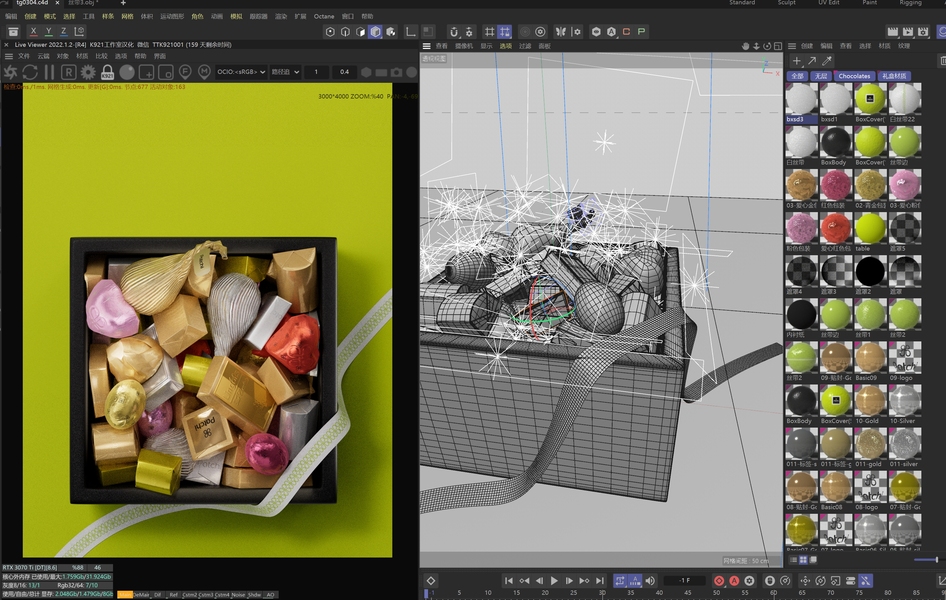Image resolution: width=946 pixels, height=600 pixels.
Task: Click the orange C icon in toolbar
Action: pyautogui.click(x=626, y=31)
